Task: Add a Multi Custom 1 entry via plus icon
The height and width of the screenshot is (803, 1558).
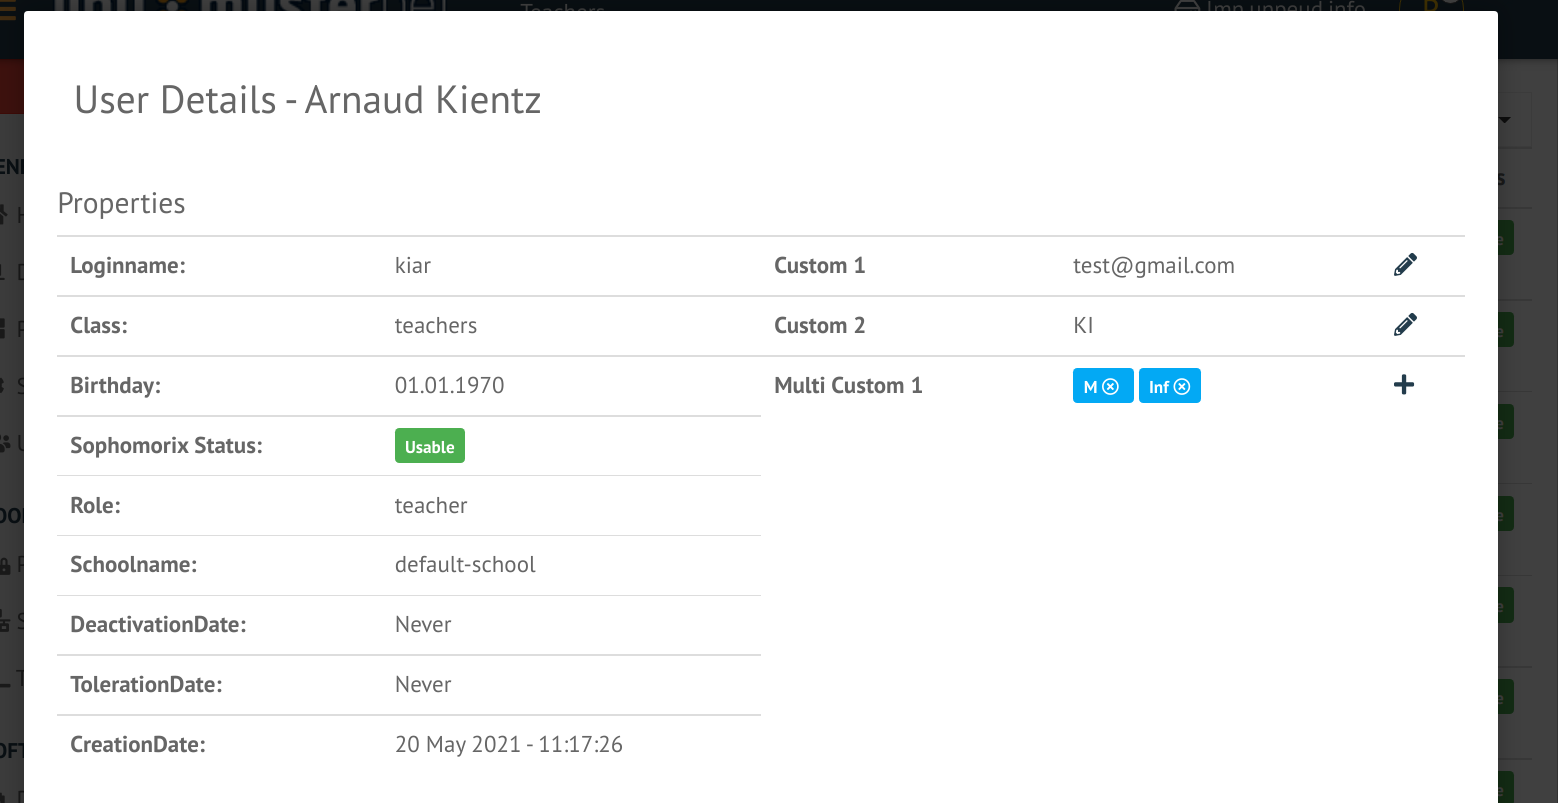Action: (1404, 384)
